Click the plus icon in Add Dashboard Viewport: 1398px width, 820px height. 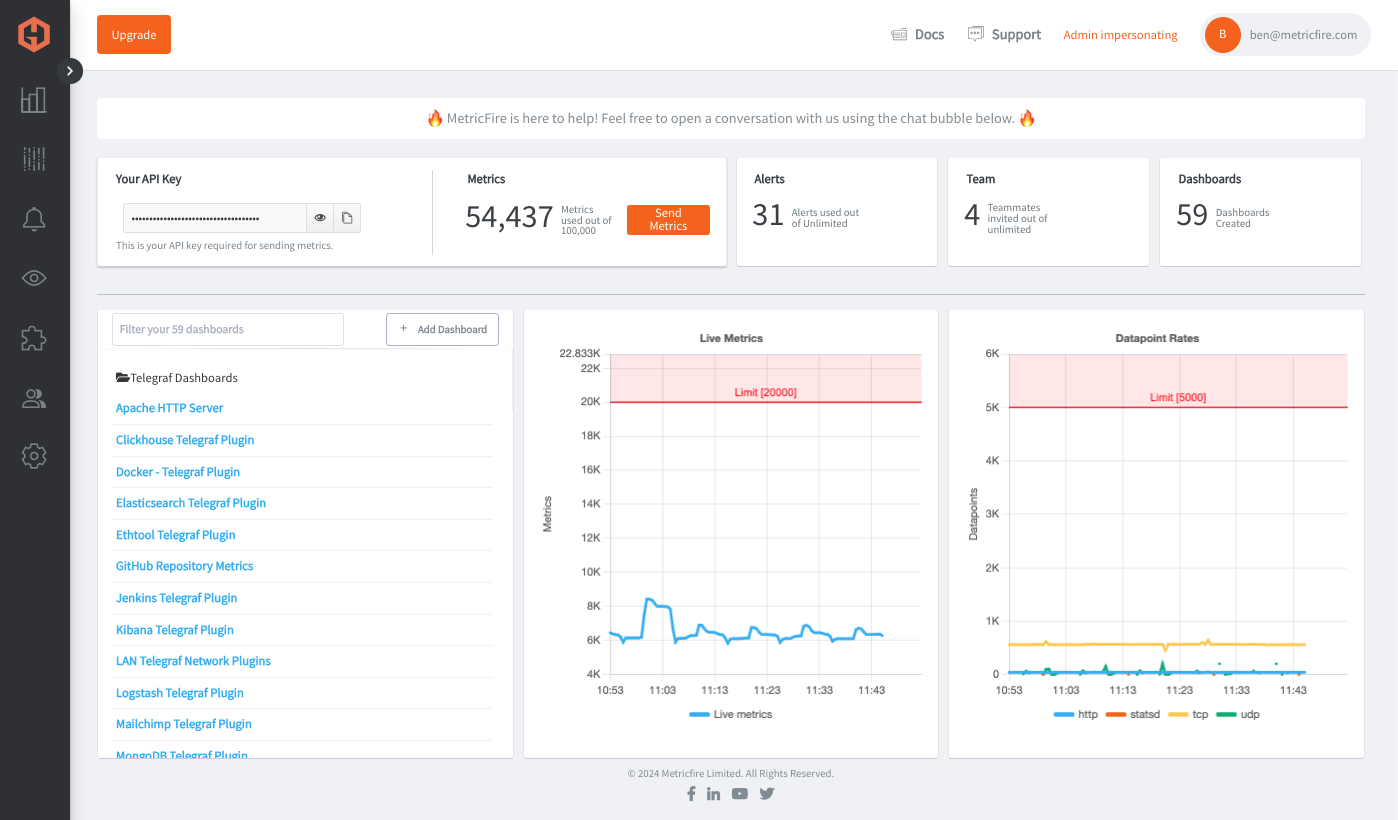click(404, 329)
